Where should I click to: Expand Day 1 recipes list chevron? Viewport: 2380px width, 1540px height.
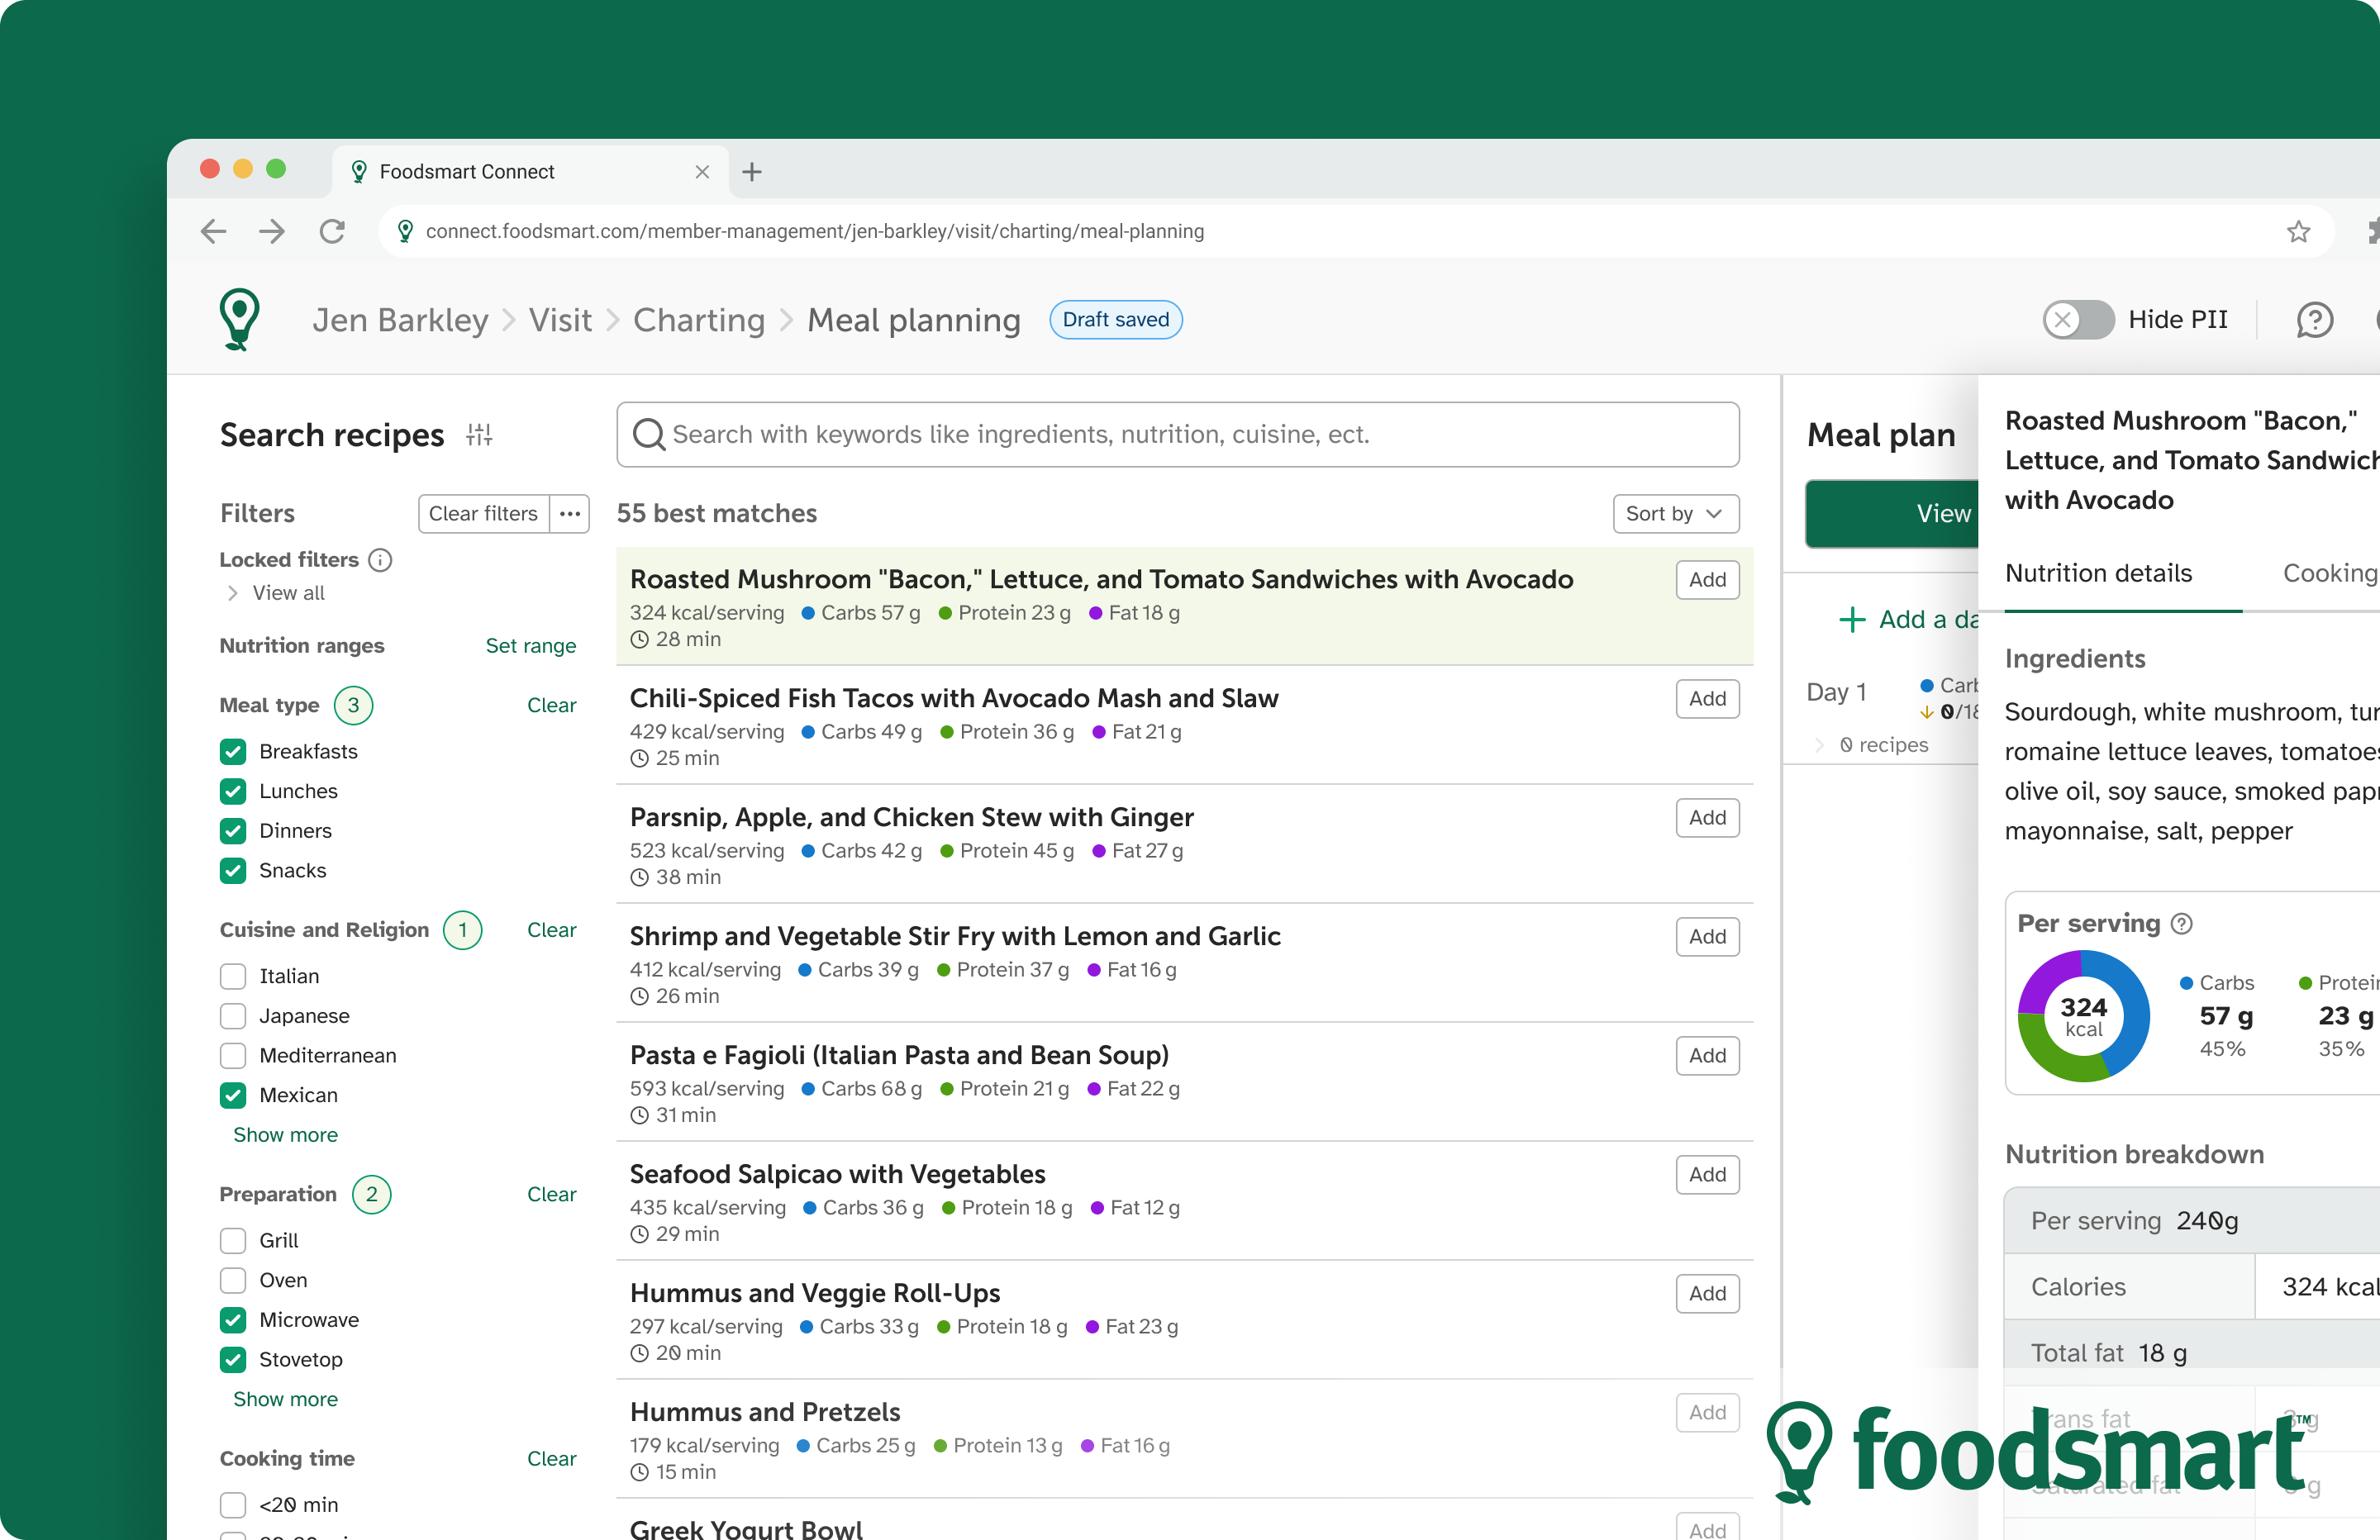tap(1819, 745)
